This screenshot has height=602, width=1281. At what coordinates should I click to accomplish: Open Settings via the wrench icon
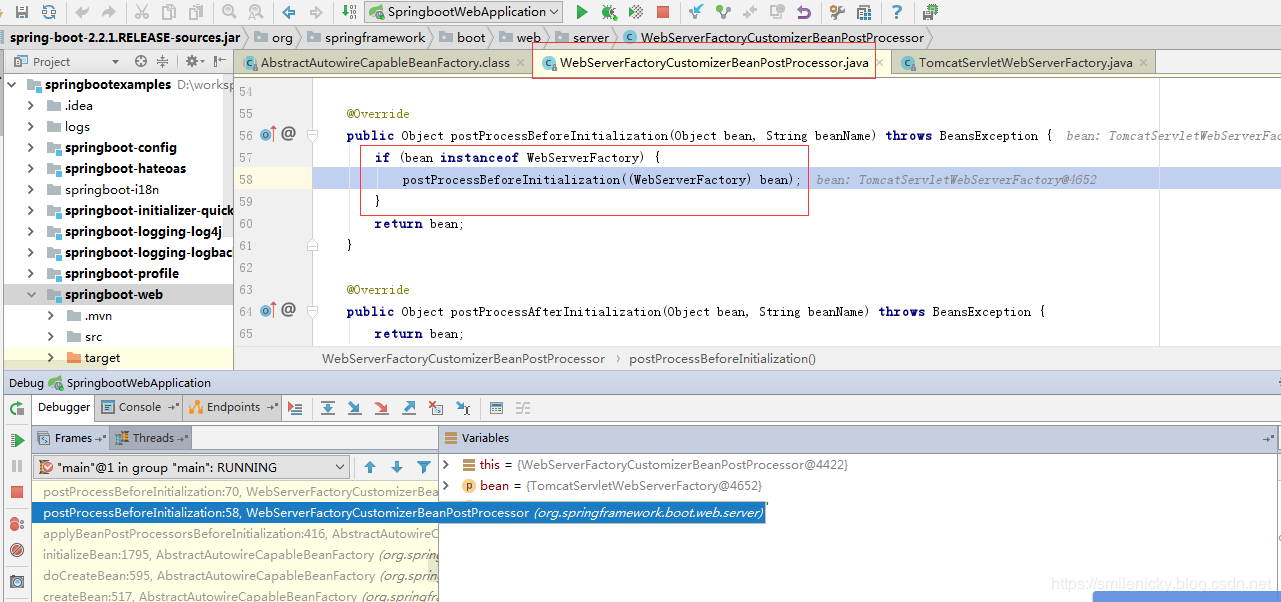[x=837, y=12]
